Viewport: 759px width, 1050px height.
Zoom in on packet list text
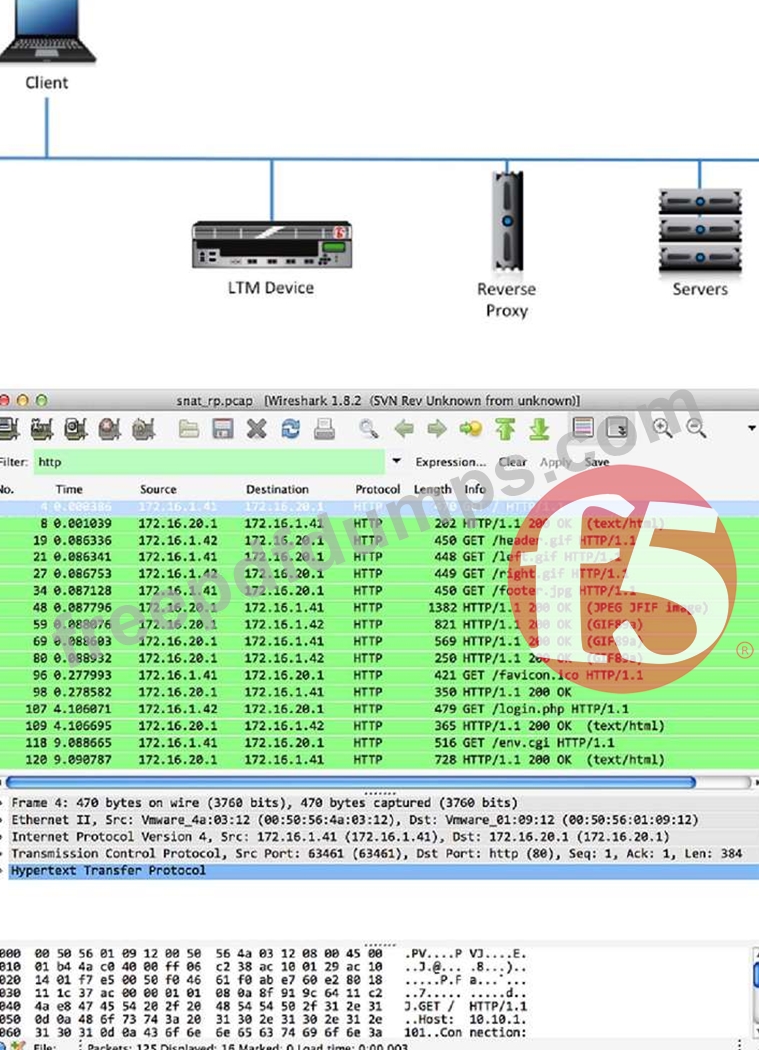pos(662,429)
